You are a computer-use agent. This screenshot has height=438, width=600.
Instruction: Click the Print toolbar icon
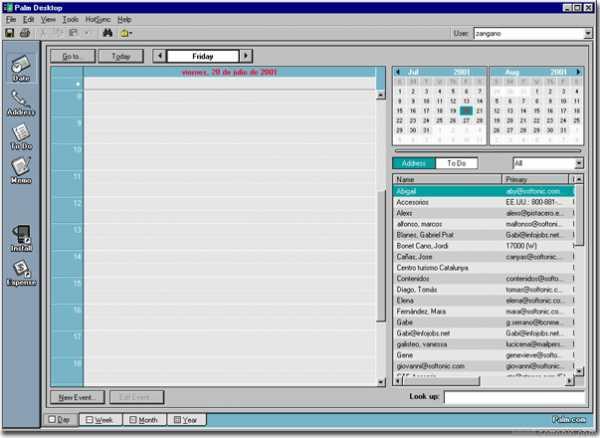[x=25, y=33]
